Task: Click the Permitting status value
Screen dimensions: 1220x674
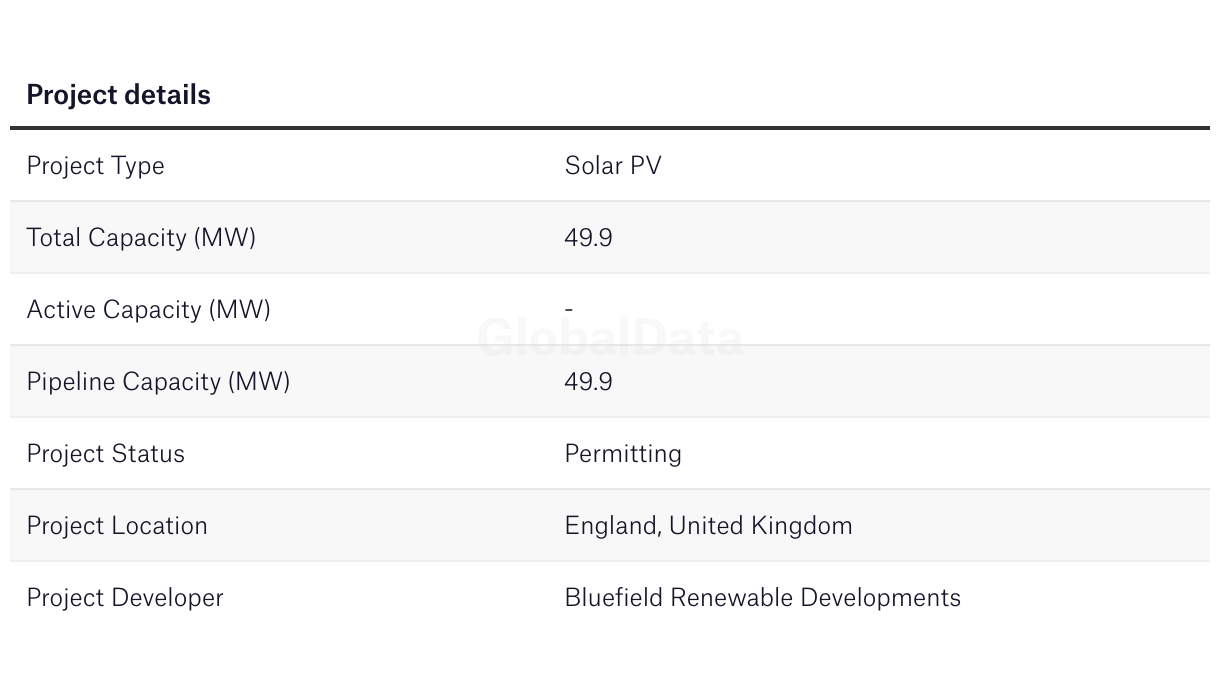Action: pos(623,454)
